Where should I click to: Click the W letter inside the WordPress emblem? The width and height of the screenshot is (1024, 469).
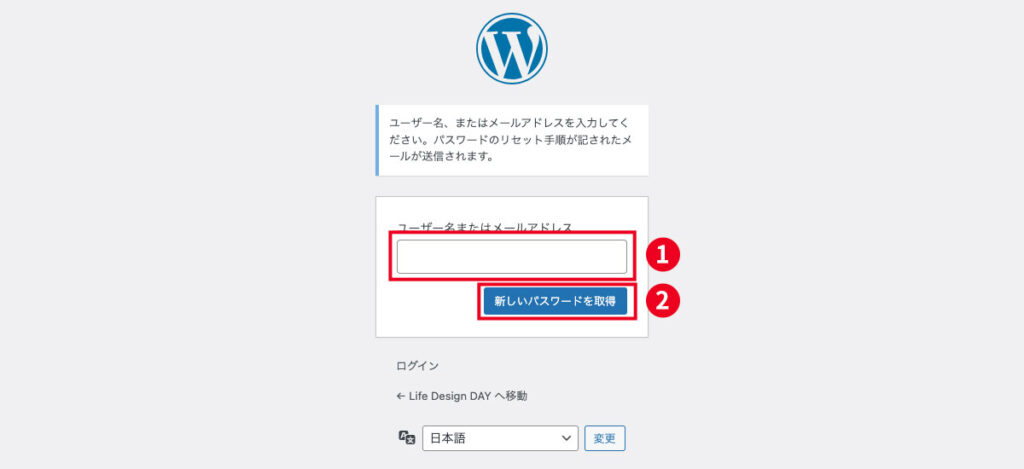[x=511, y=50]
